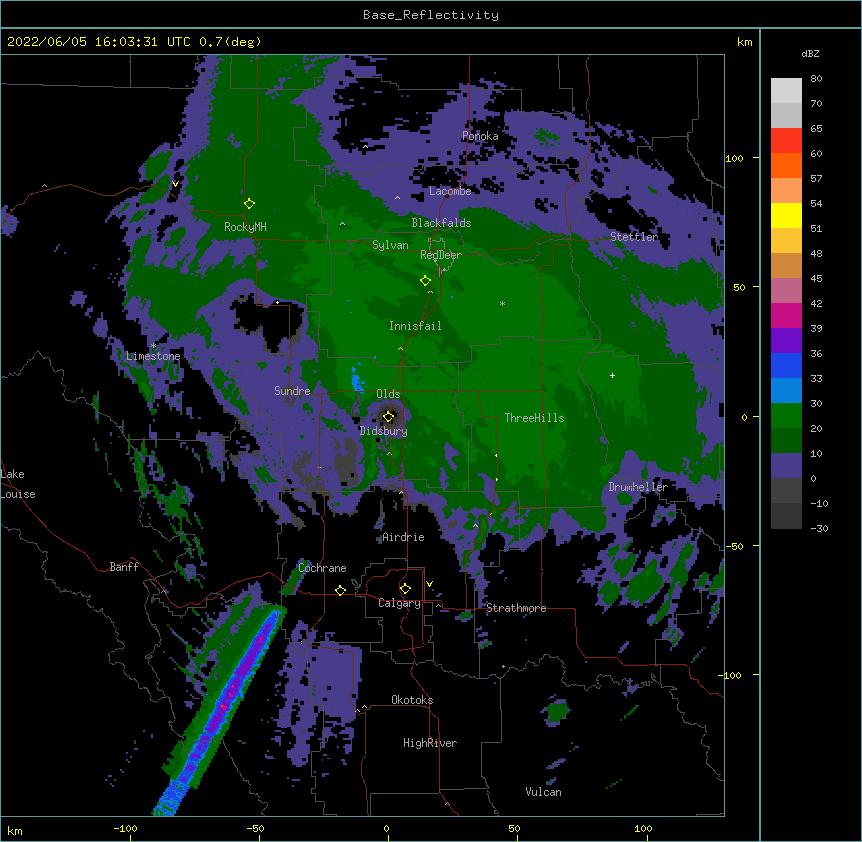Click the 45 value in the dBZ legend

(x=816, y=278)
